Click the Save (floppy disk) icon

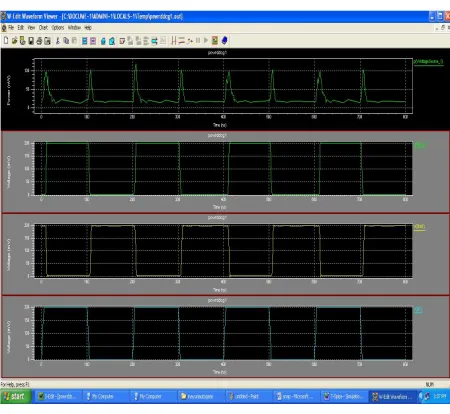[x=31, y=41]
